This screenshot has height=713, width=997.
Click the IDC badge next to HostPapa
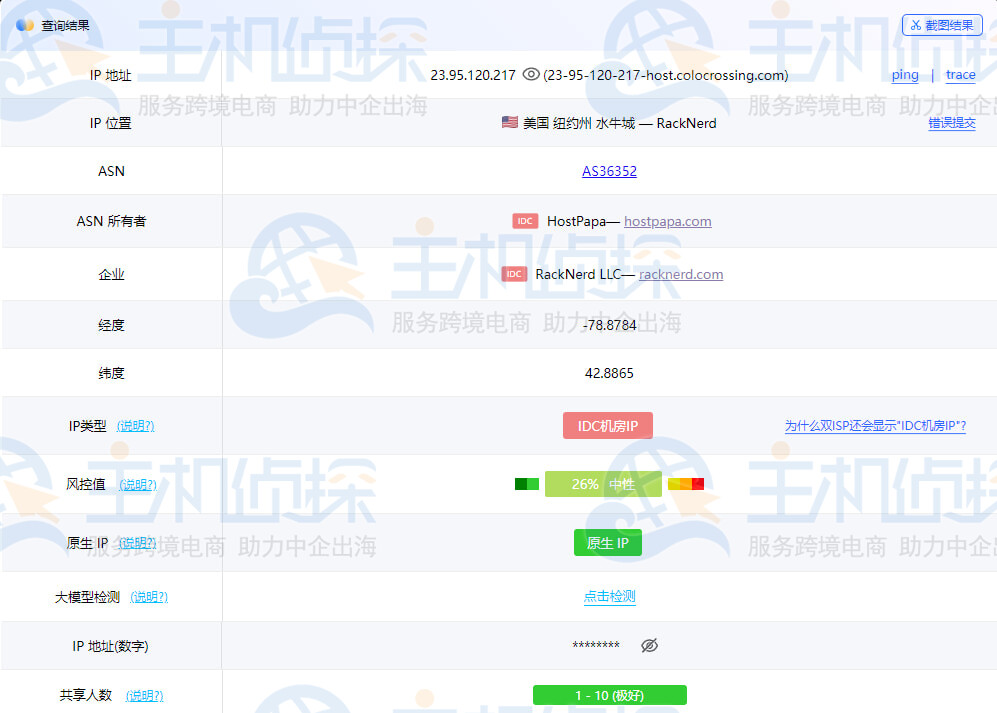(x=525, y=221)
